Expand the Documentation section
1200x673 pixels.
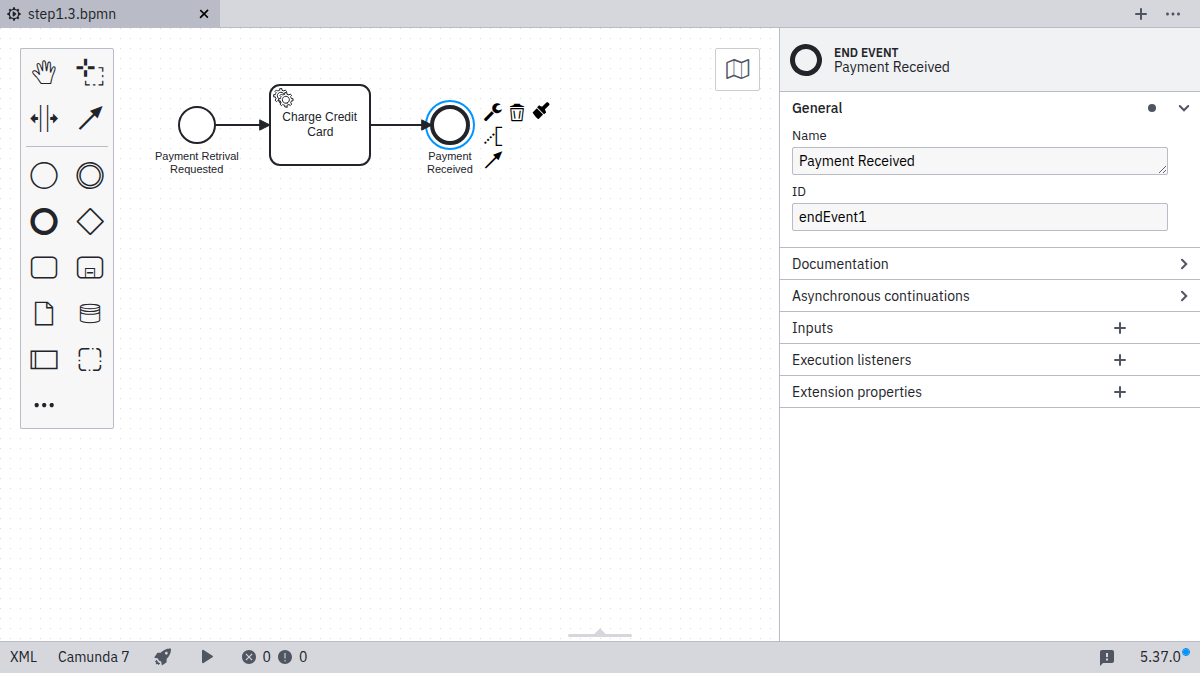pyautogui.click(x=1184, y=264)
